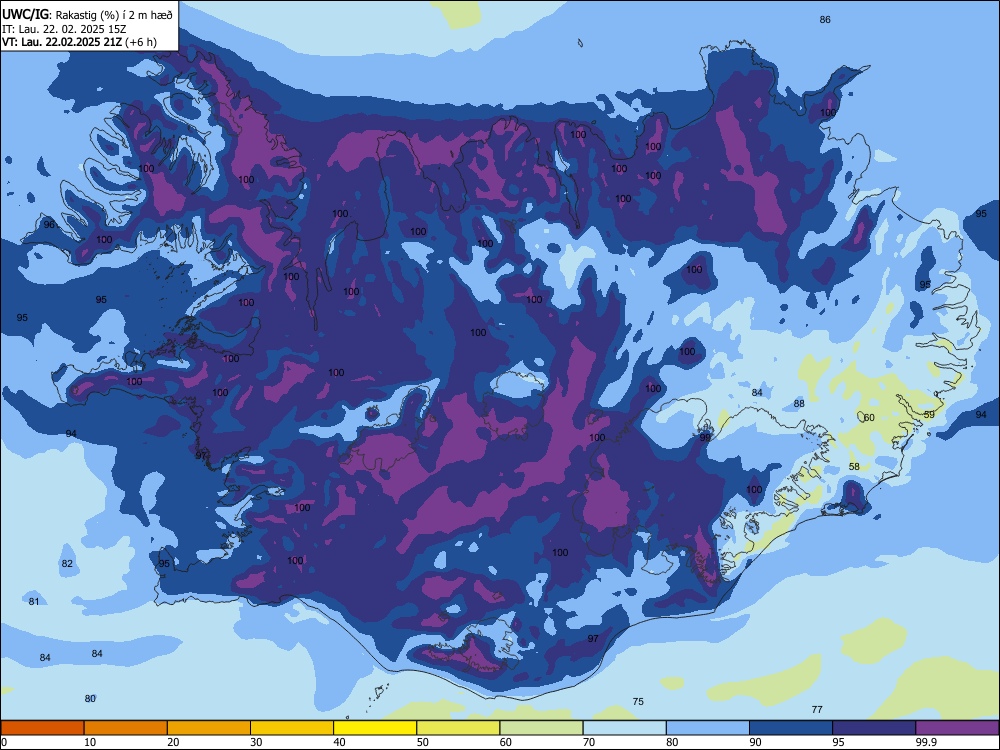Viewport: 1000px width, 750px height.
Task: Click the yellow-green 60–70 legend swatch
Action: click(x=541, y=728)
